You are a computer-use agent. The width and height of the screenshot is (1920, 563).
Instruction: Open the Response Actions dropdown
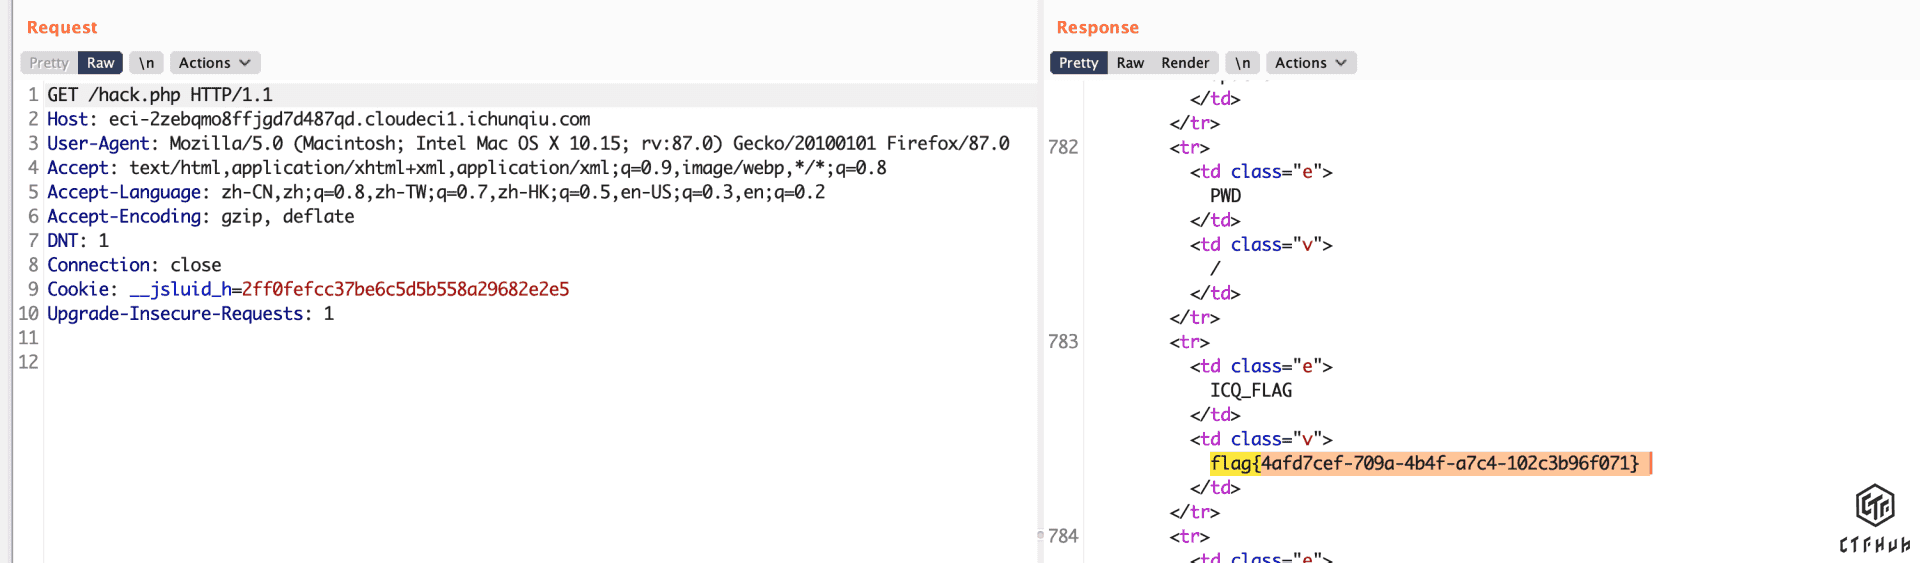[1311, 63]
